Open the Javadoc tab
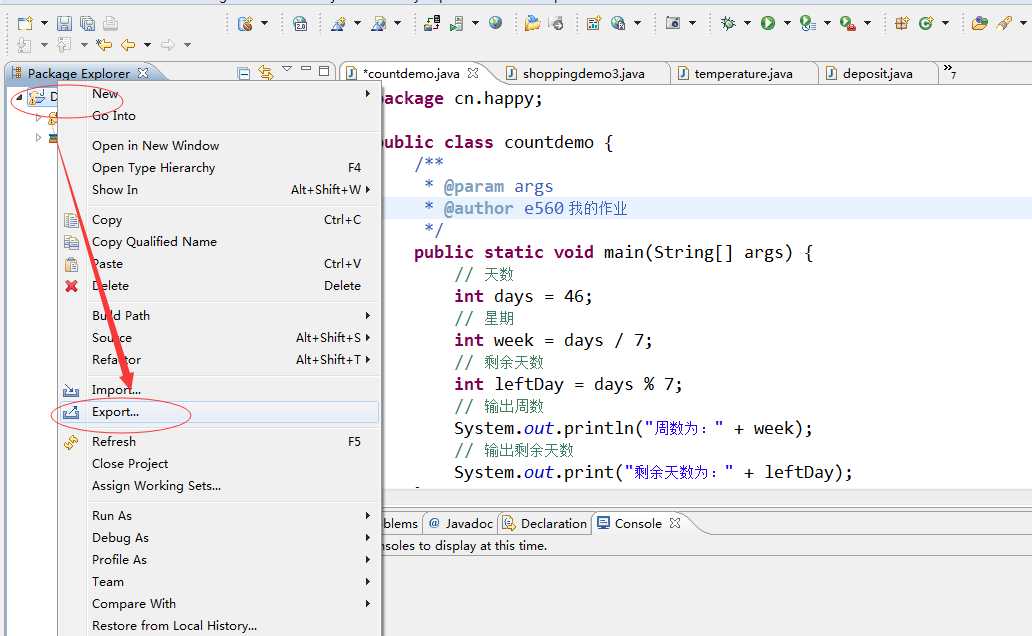This screenshot has height=636, width=1032. tap(468, 523)
